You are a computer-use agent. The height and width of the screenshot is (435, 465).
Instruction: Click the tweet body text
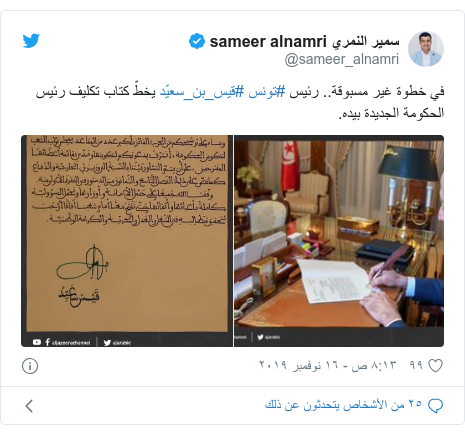click(240, 102)
